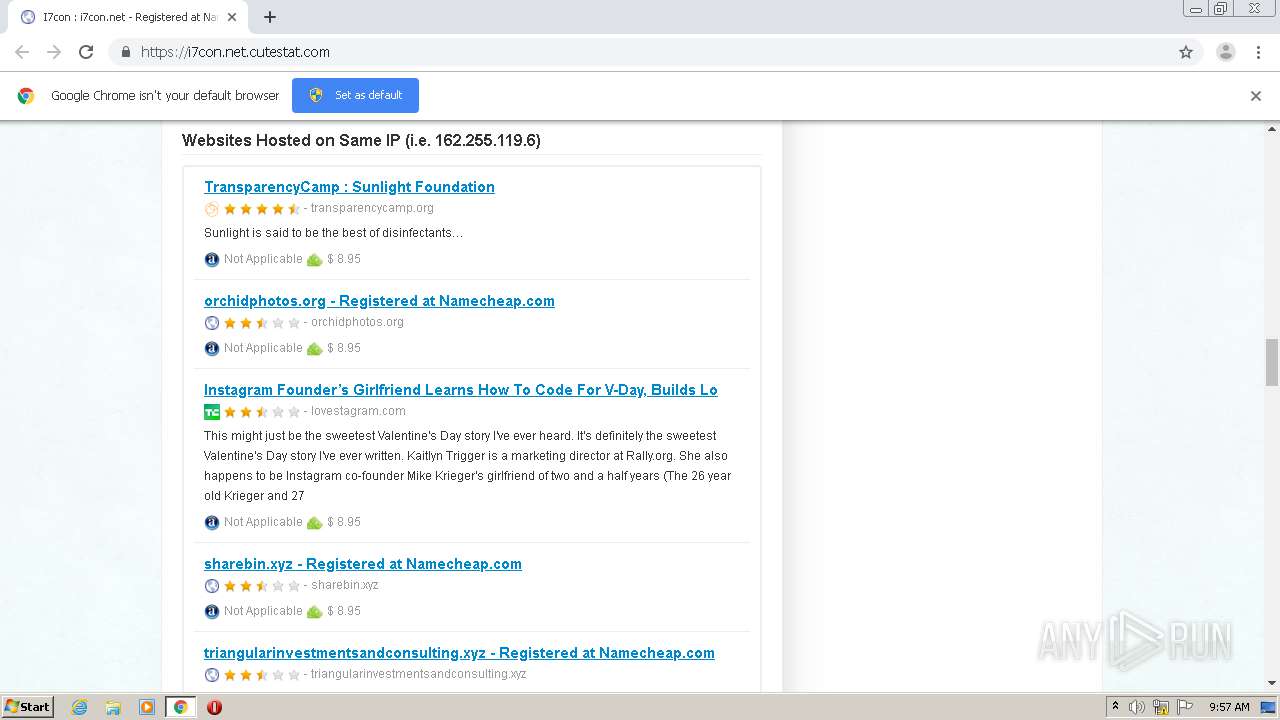Click Alexa rank icon for sharebin.xyz
1280x720 pixels.
click(211, 612)
